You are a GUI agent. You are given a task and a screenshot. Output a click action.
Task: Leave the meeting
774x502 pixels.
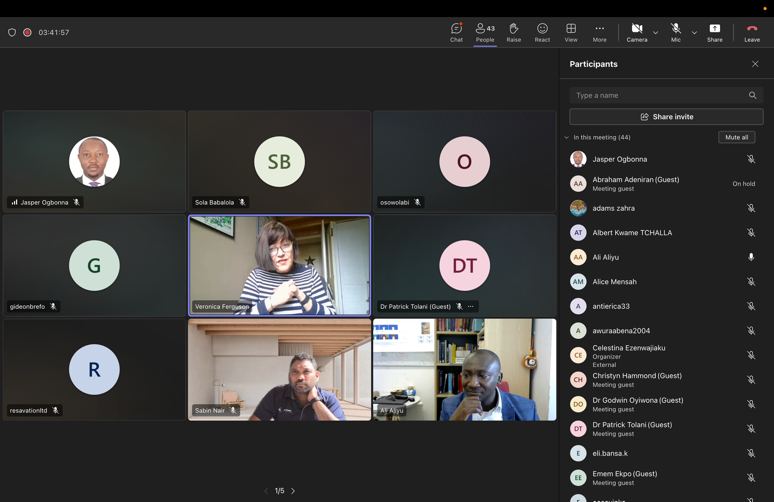coord(752,33)
